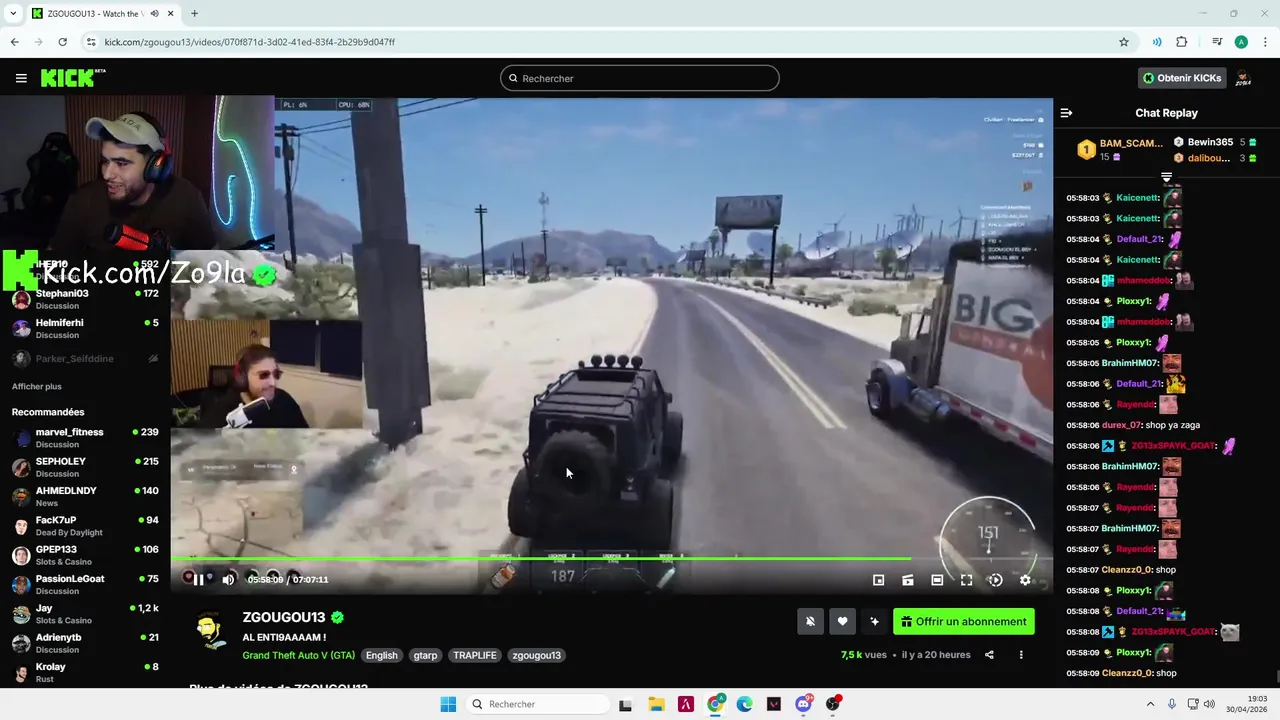Share the video via share icon
This screenshot has width=1280, height=720.
pos(989,655)
